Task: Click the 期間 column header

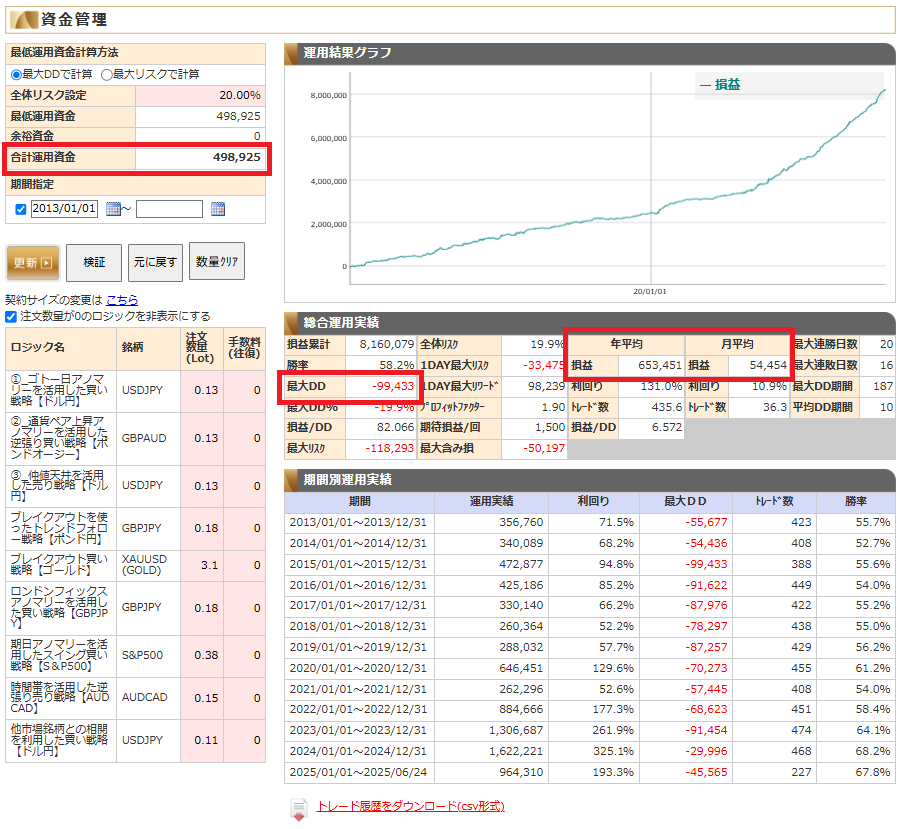Action: click(x=360, y=502)
